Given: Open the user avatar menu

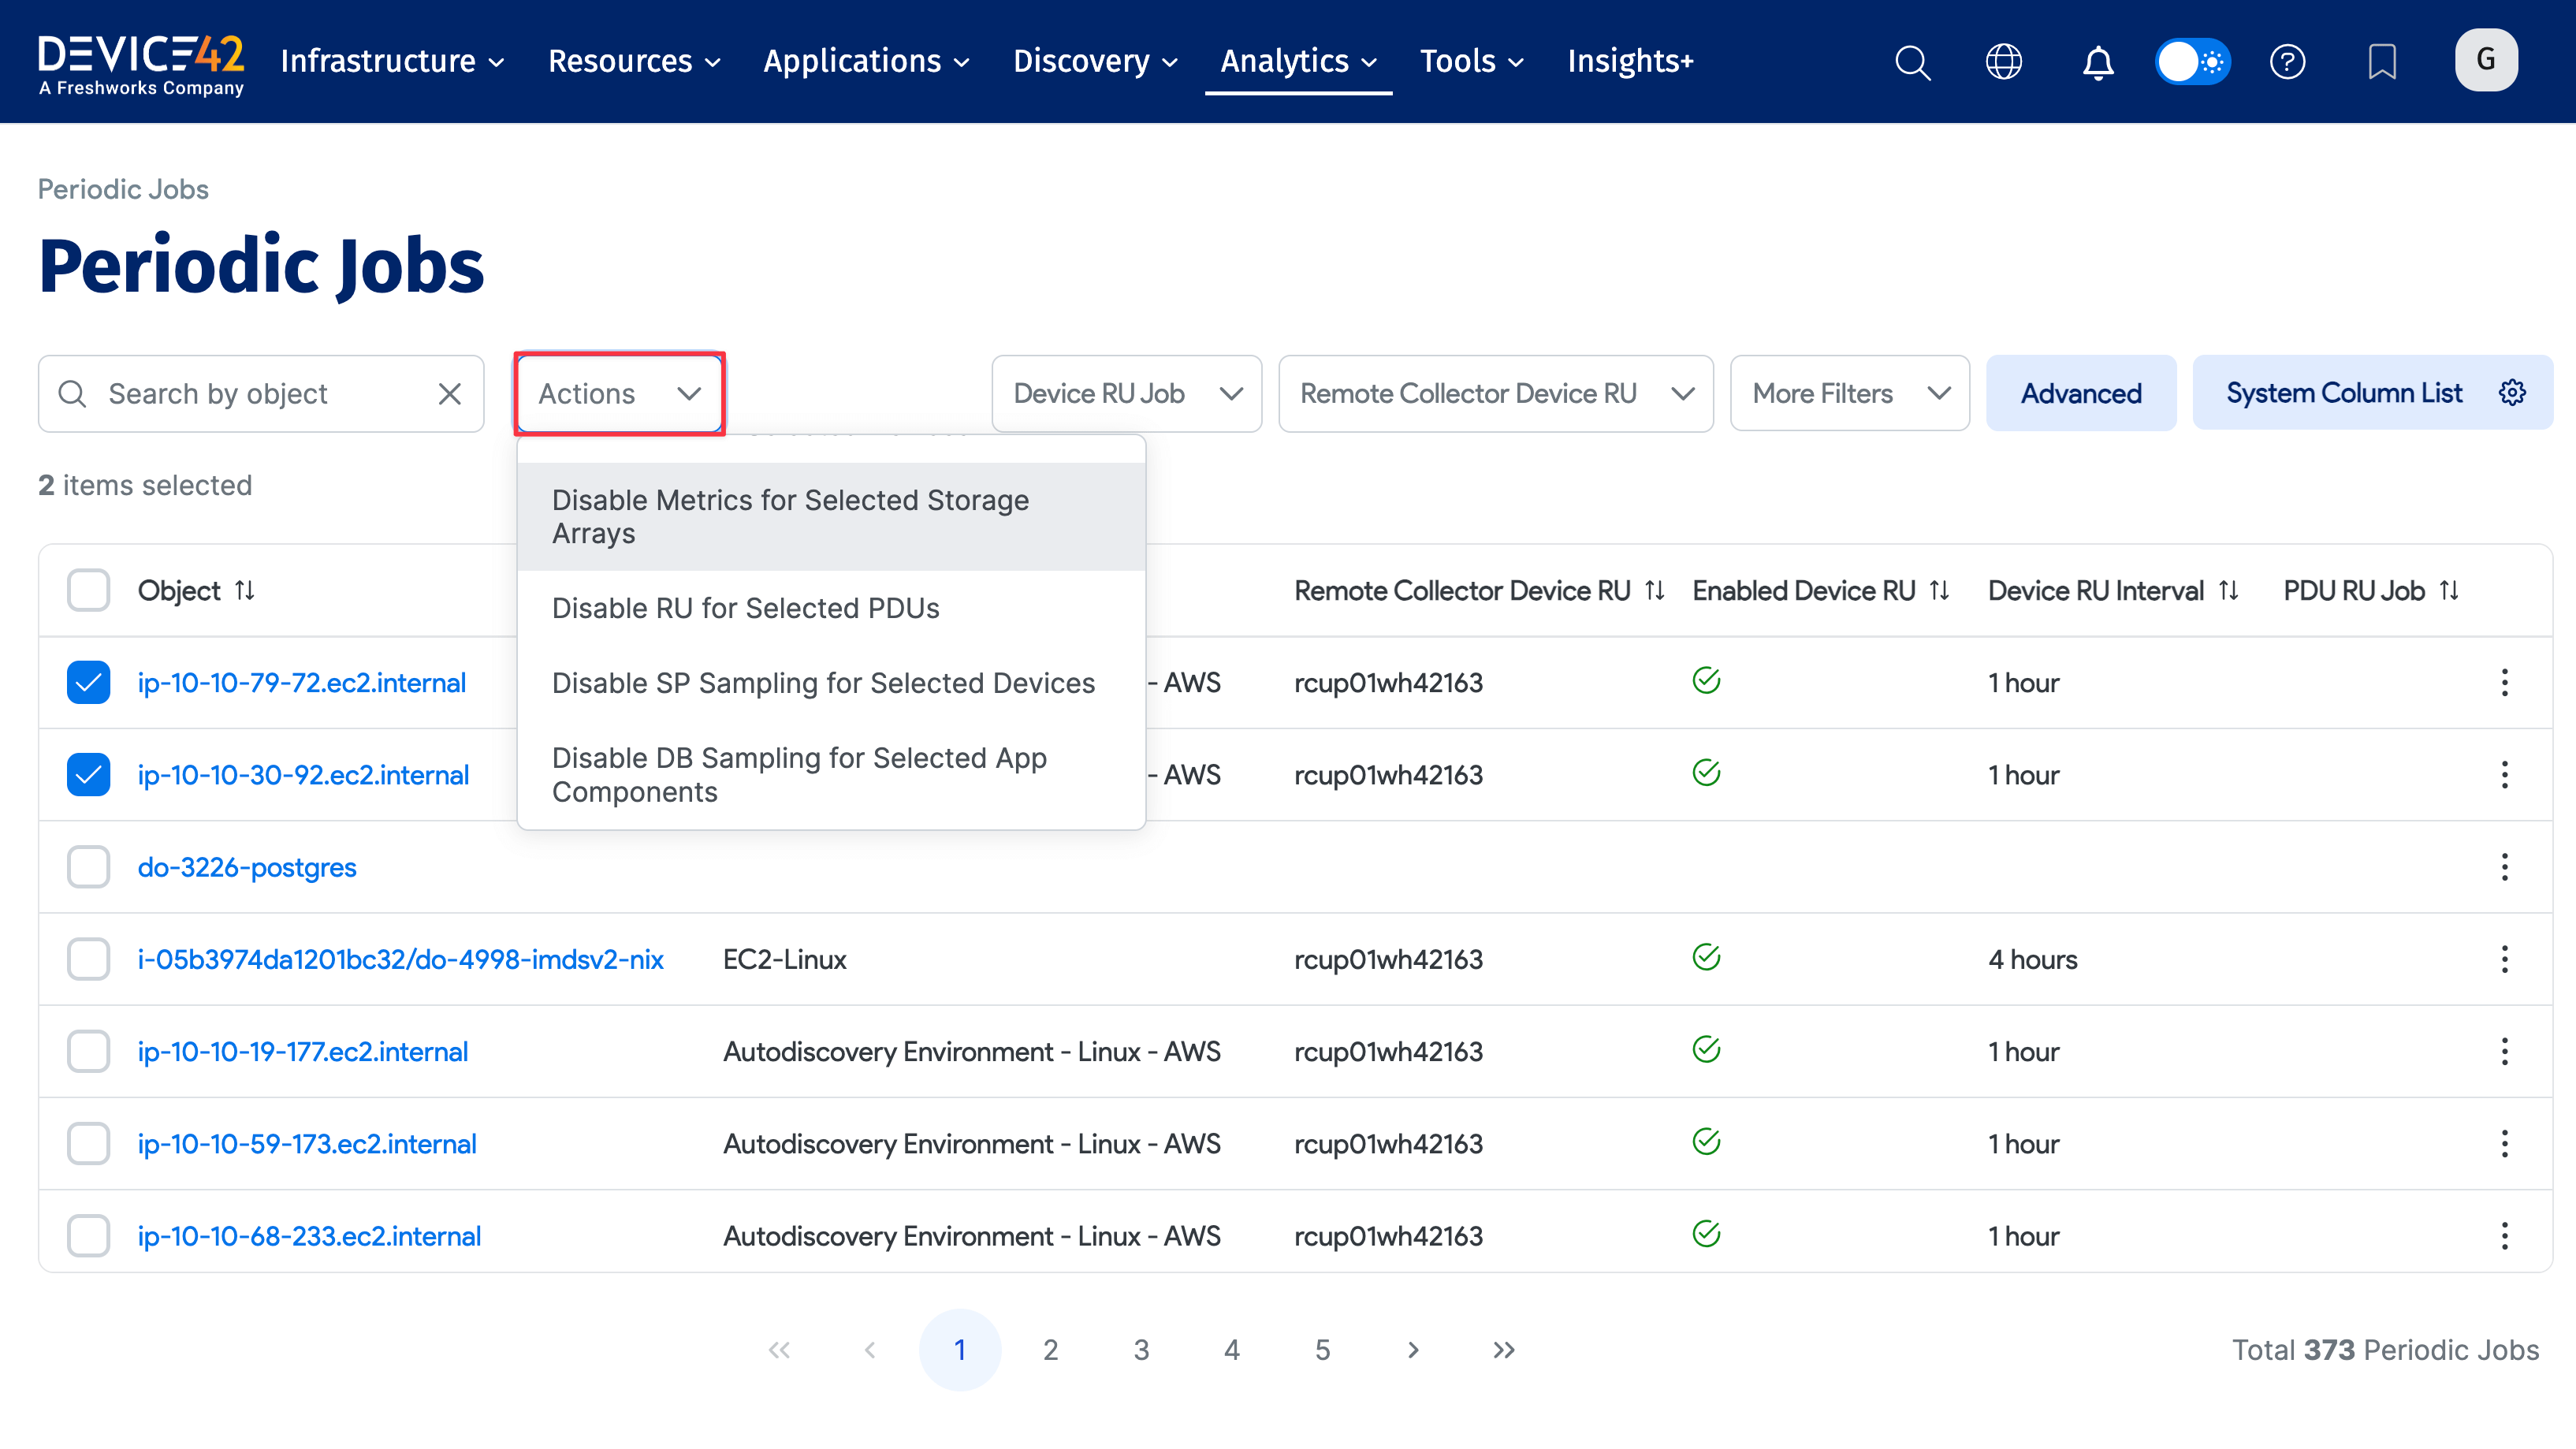Looking at the screenshot, I should coord(2487,60).
